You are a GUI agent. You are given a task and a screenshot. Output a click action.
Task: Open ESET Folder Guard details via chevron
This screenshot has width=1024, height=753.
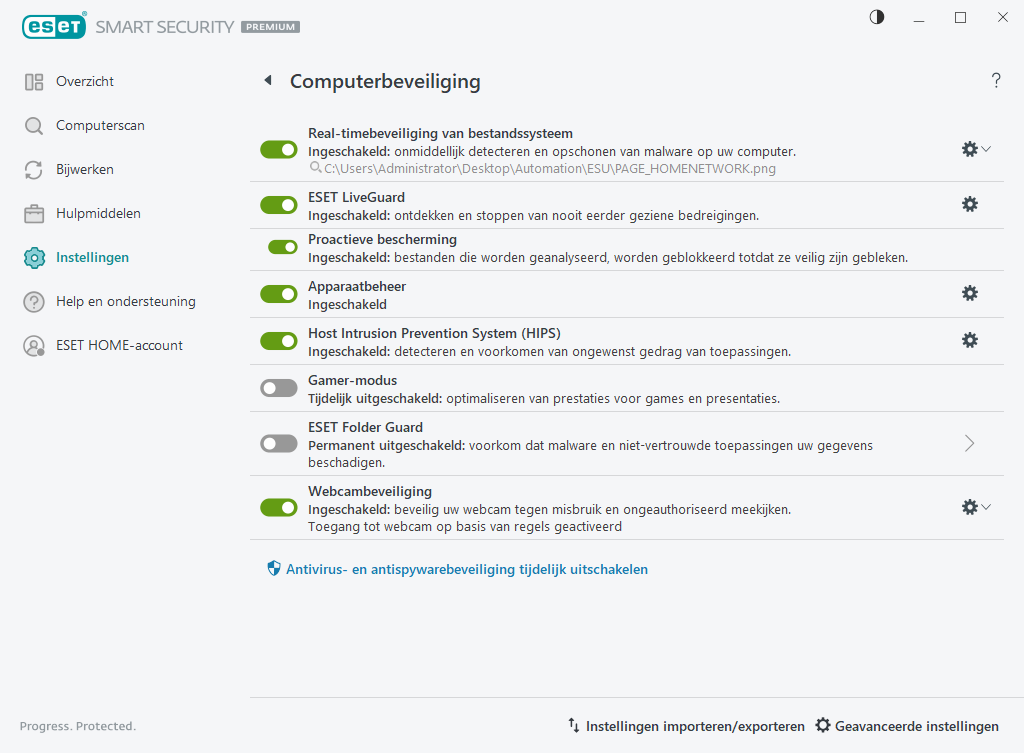click(968, 443)
